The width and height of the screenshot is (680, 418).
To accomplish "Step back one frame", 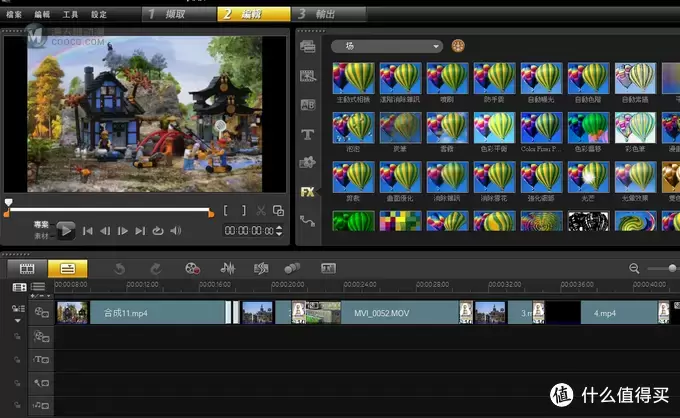I will [x=105, y=231].
